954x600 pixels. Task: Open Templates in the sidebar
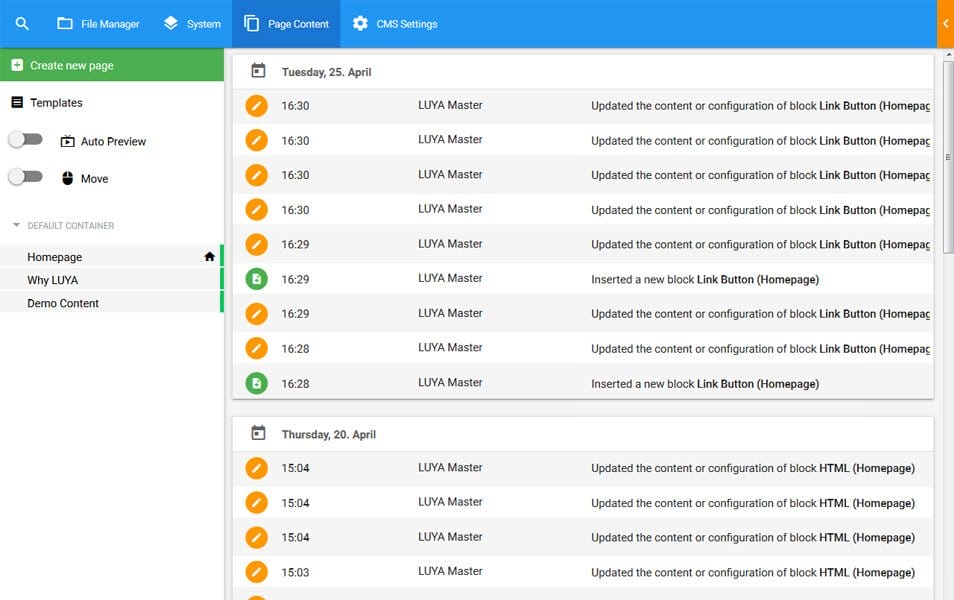[x=56, y=103]
